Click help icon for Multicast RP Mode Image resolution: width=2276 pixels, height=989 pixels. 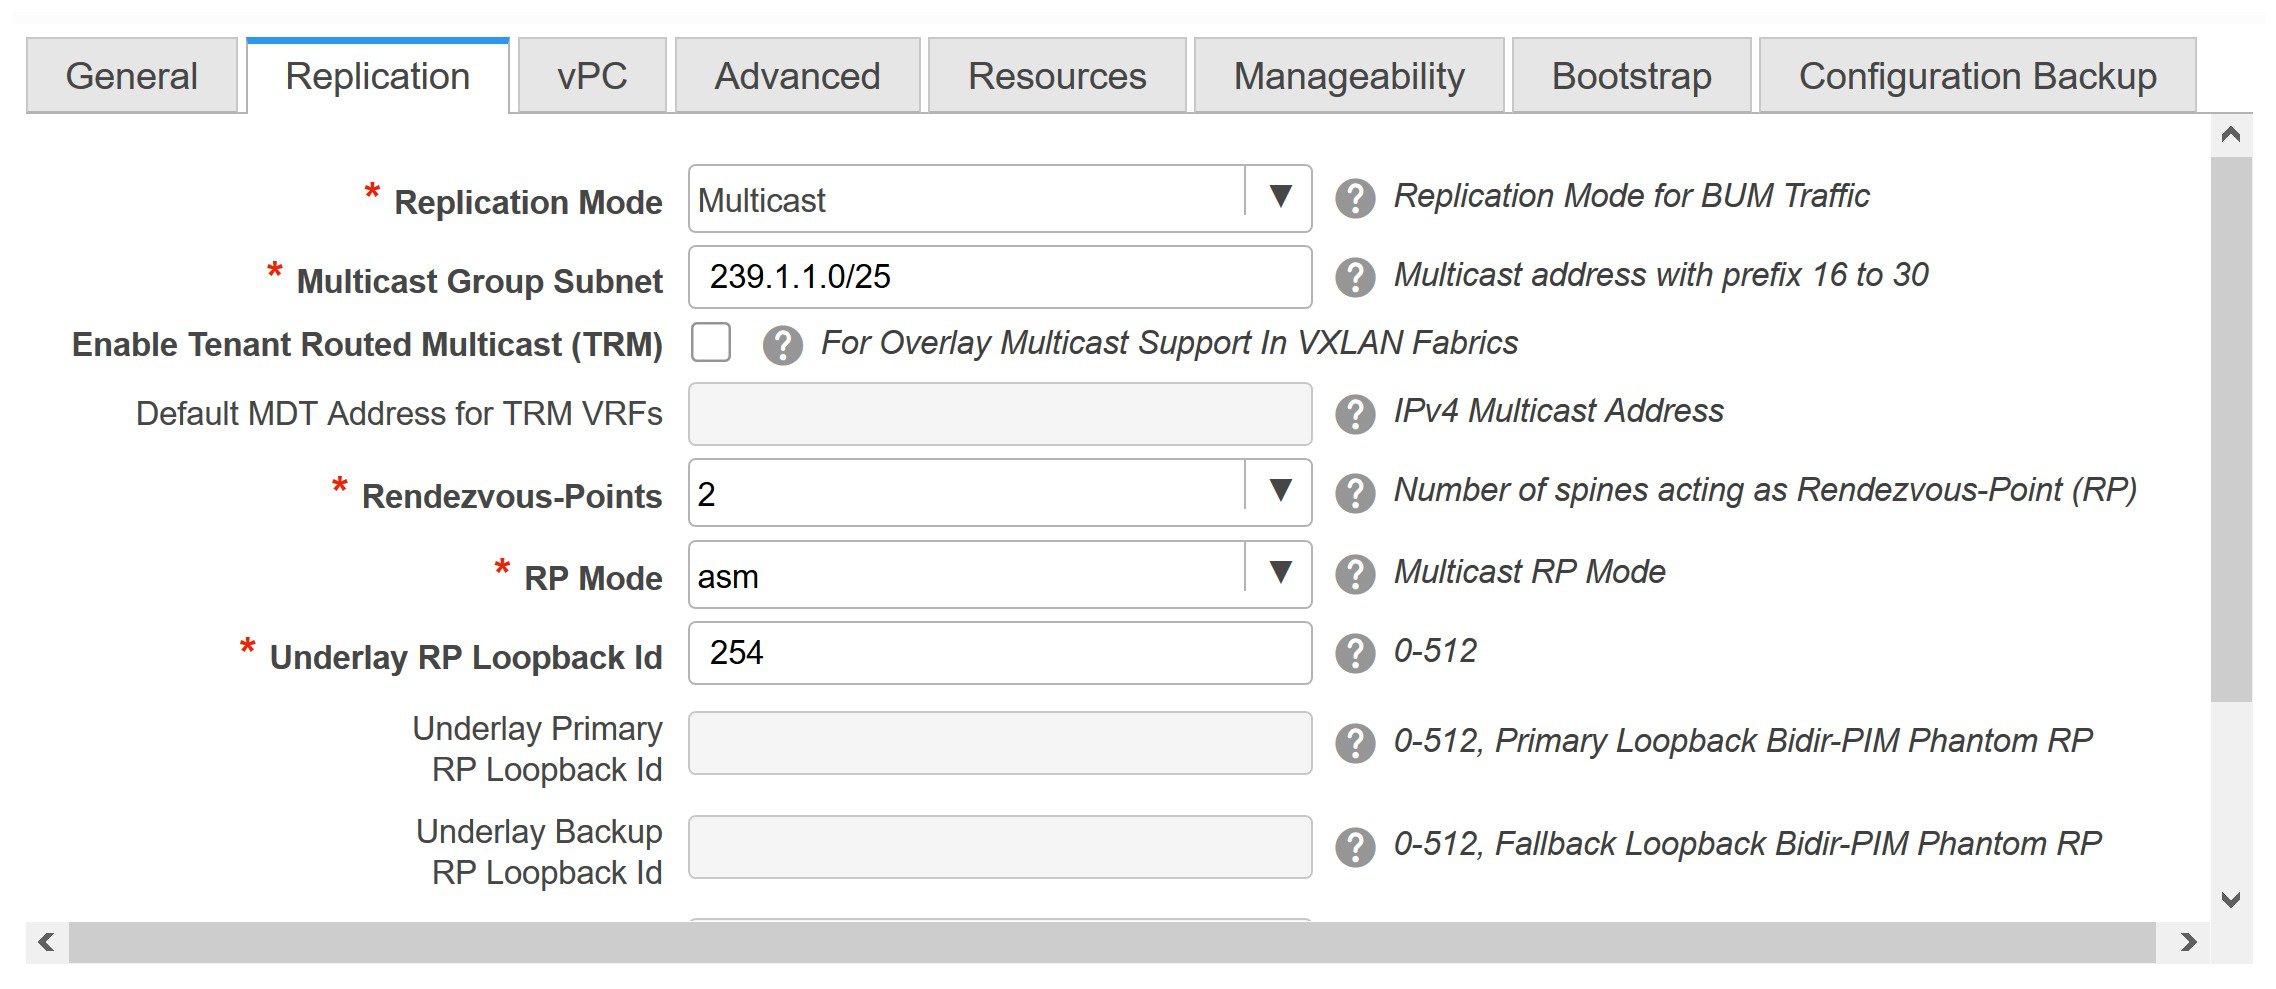(1355, 574)
